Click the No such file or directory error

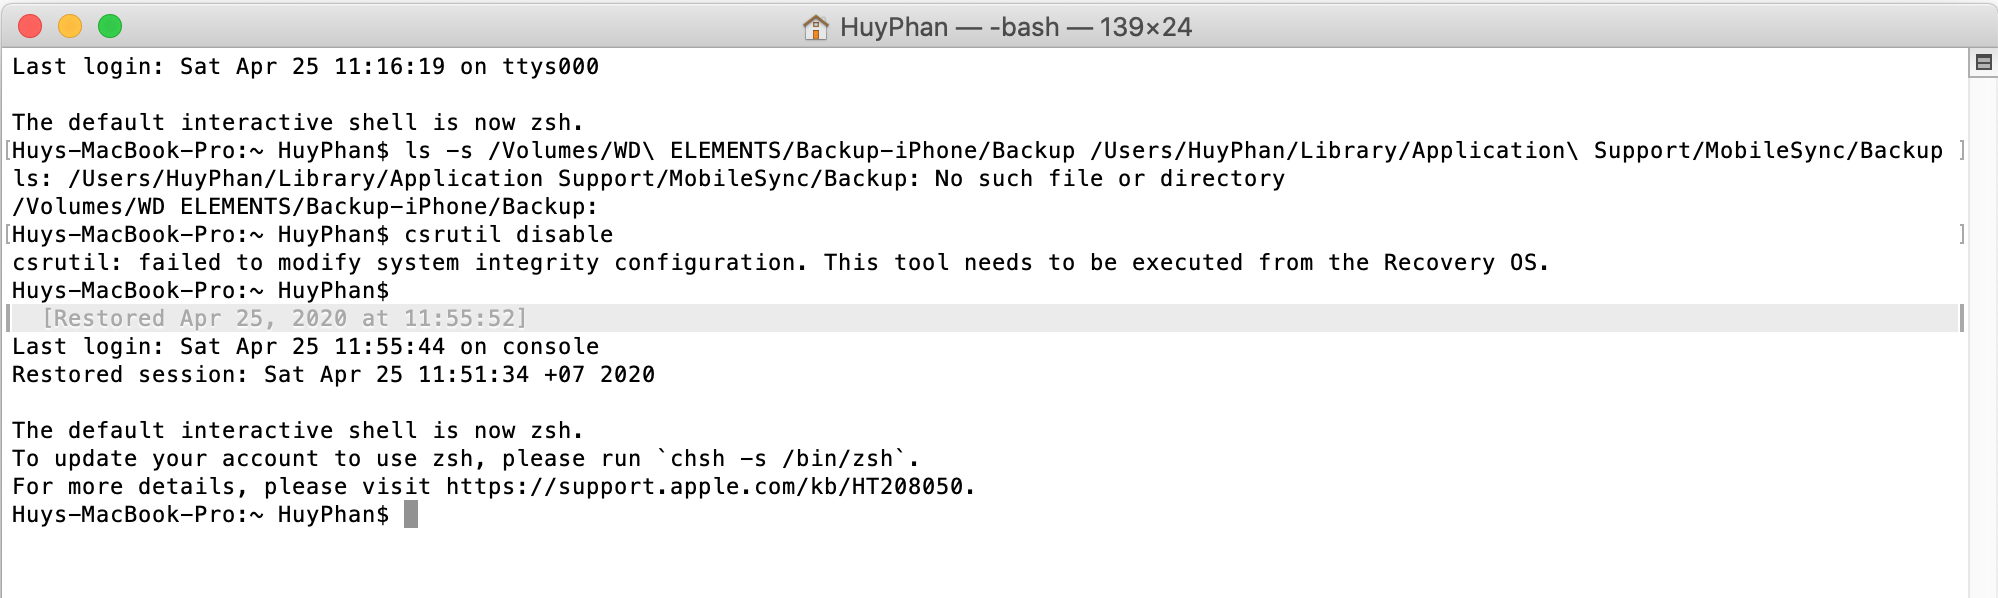tap(1110, 179)
